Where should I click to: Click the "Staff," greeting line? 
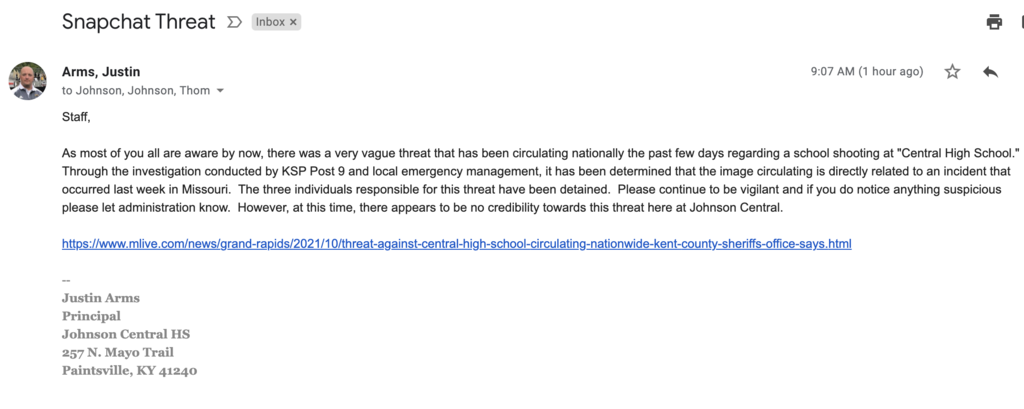point(76,118)
